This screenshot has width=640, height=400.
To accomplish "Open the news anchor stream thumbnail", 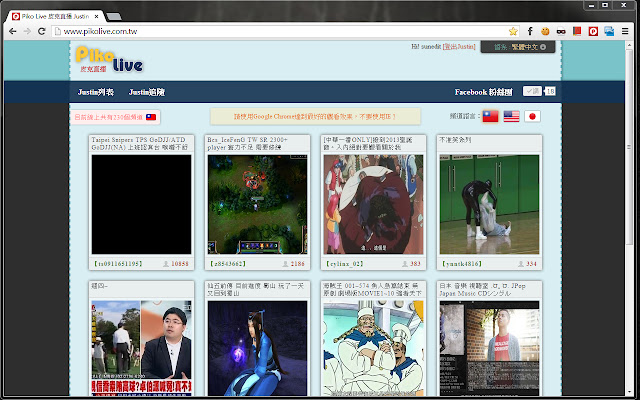I will pos(141,348).
